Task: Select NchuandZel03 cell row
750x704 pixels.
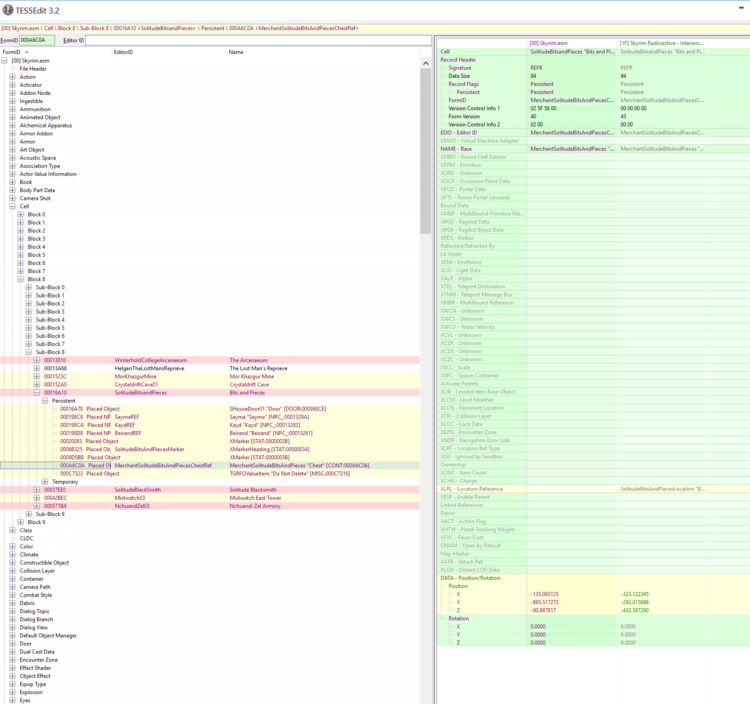Action: click(x=210, y=506)
